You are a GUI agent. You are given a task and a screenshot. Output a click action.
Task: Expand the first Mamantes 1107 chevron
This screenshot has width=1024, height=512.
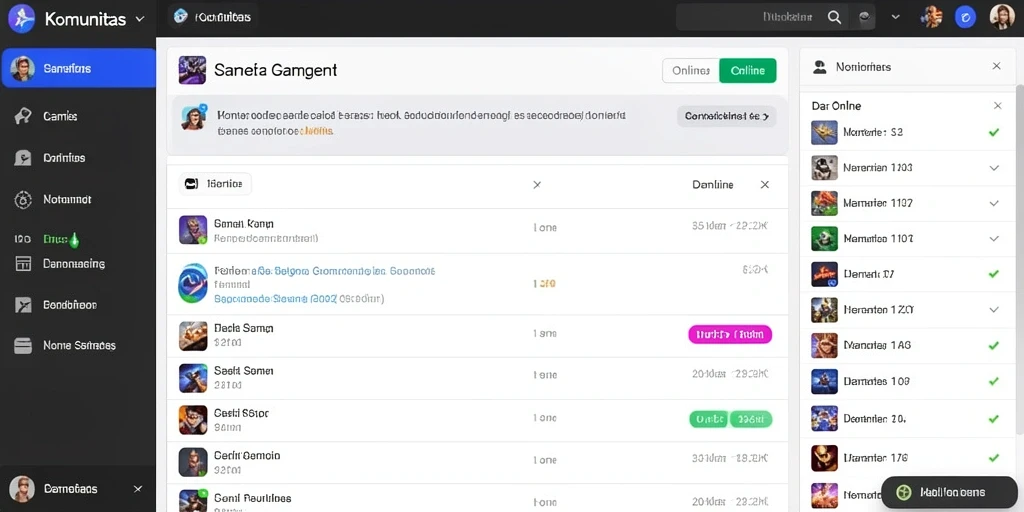(994, 203)
